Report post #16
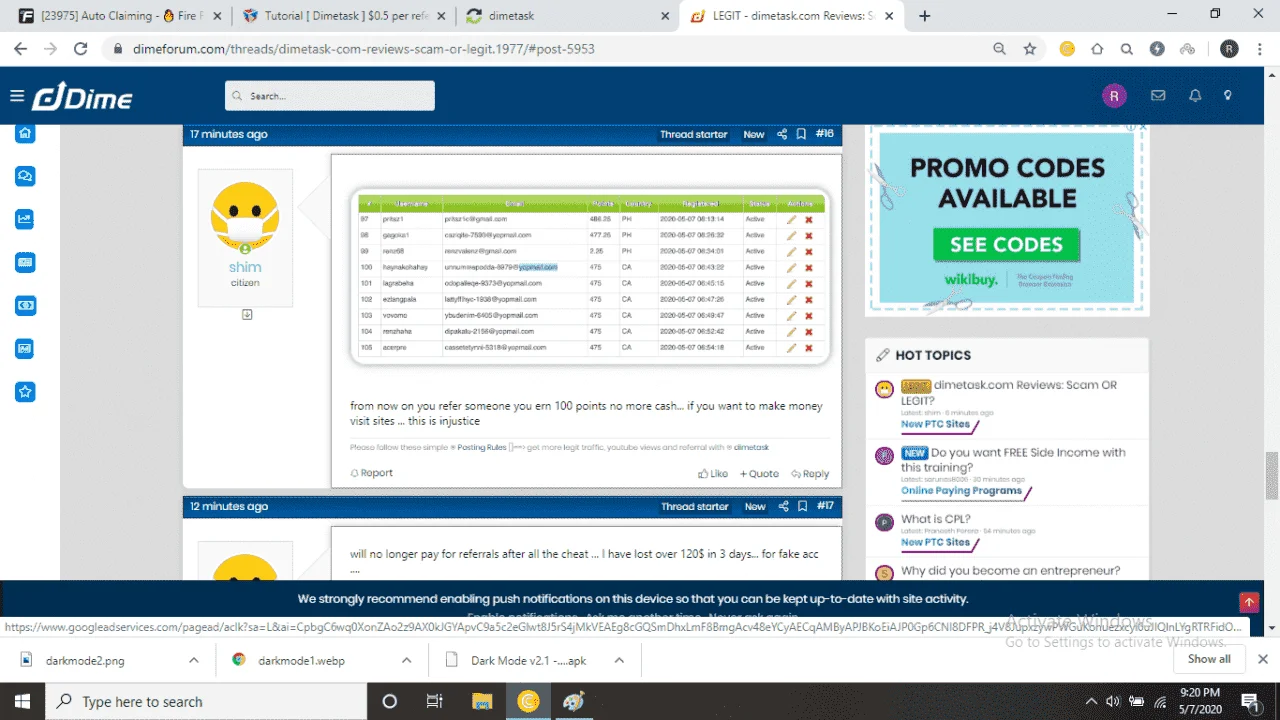 371,473
